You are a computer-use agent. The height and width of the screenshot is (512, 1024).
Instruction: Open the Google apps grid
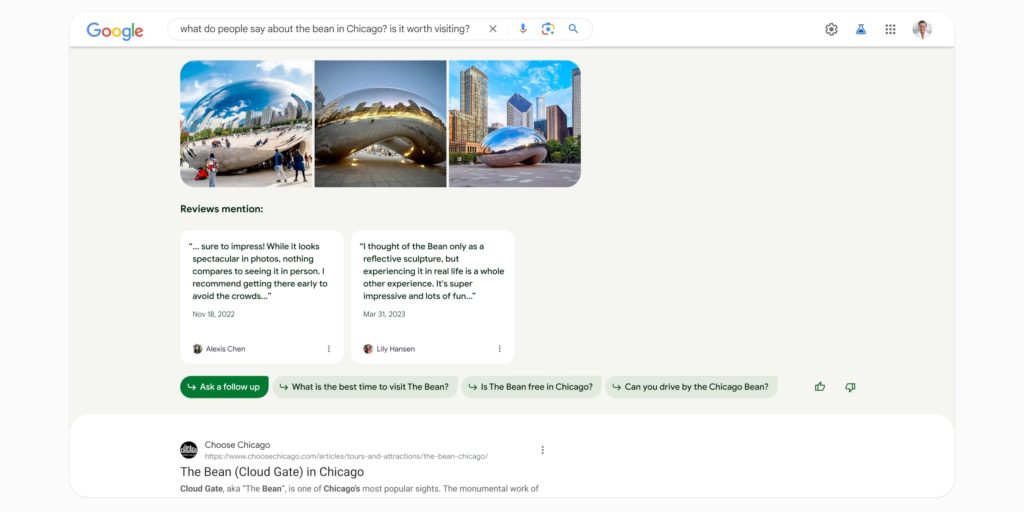890,30
